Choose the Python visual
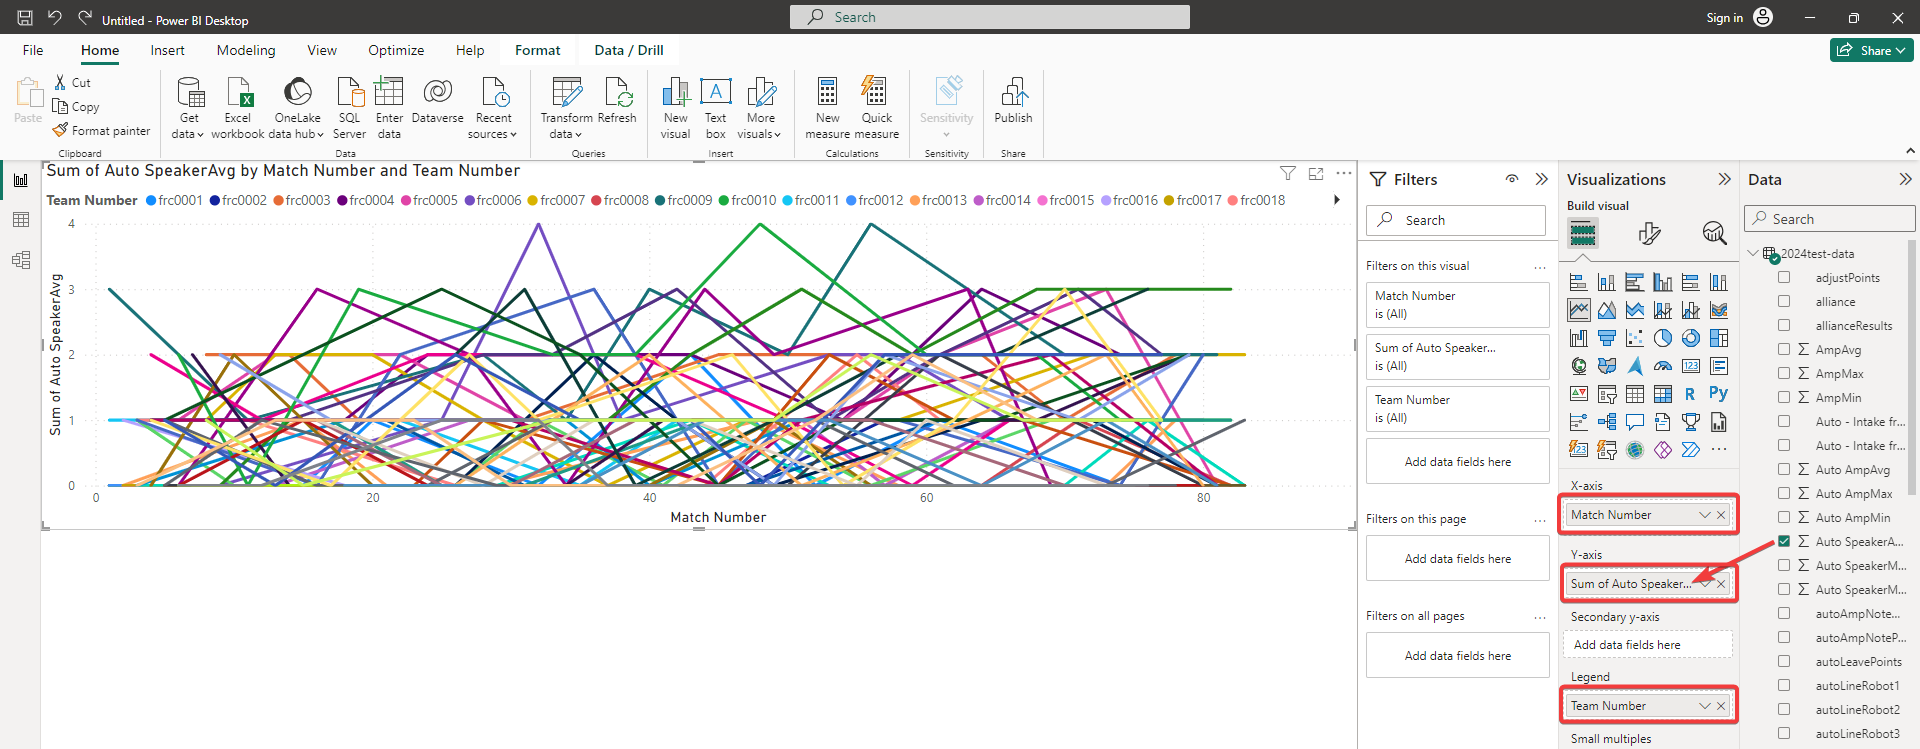Viewport: 1920px width, 749px height. (1719, 394)
